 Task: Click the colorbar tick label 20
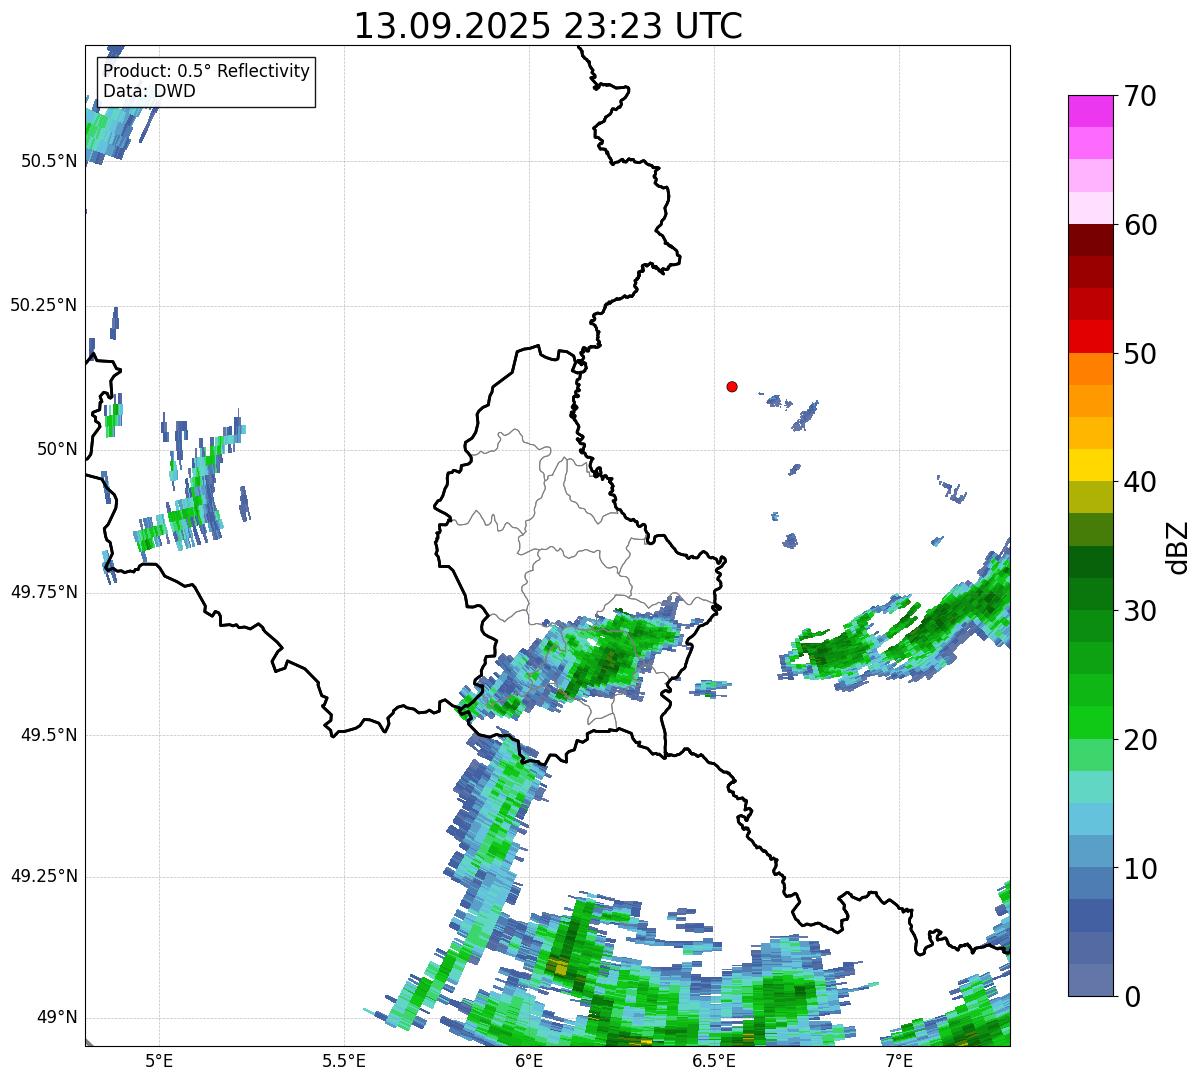1140,740
